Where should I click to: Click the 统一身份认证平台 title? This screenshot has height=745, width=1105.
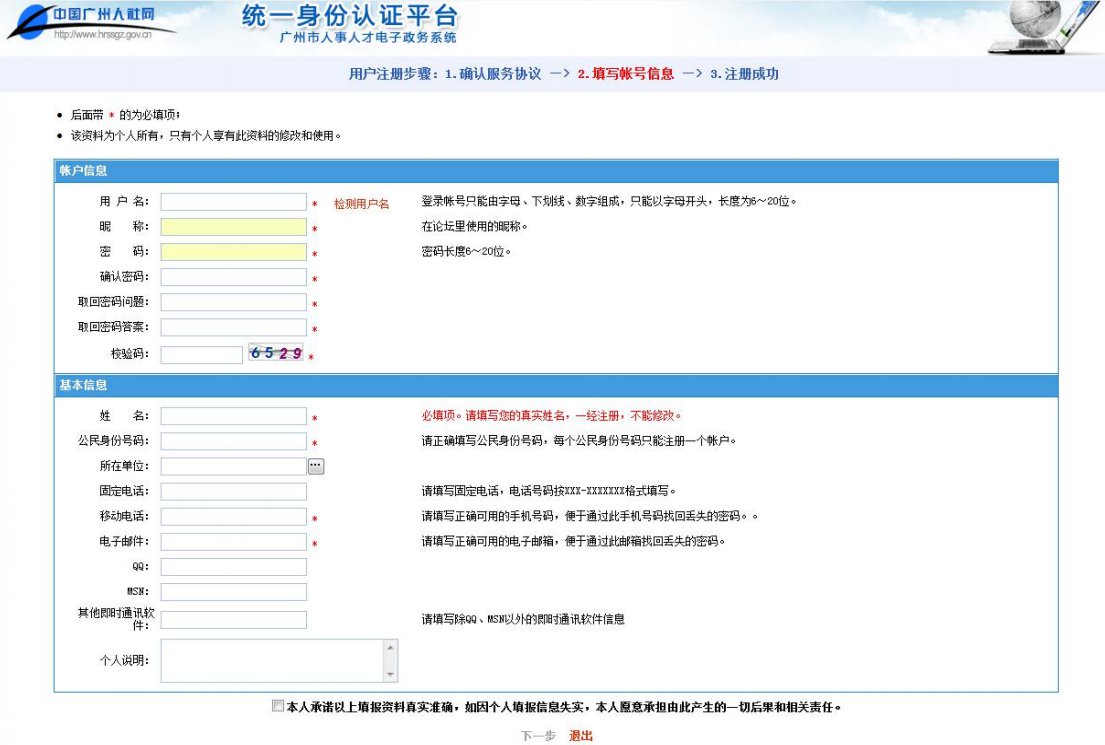click(350, 16)
